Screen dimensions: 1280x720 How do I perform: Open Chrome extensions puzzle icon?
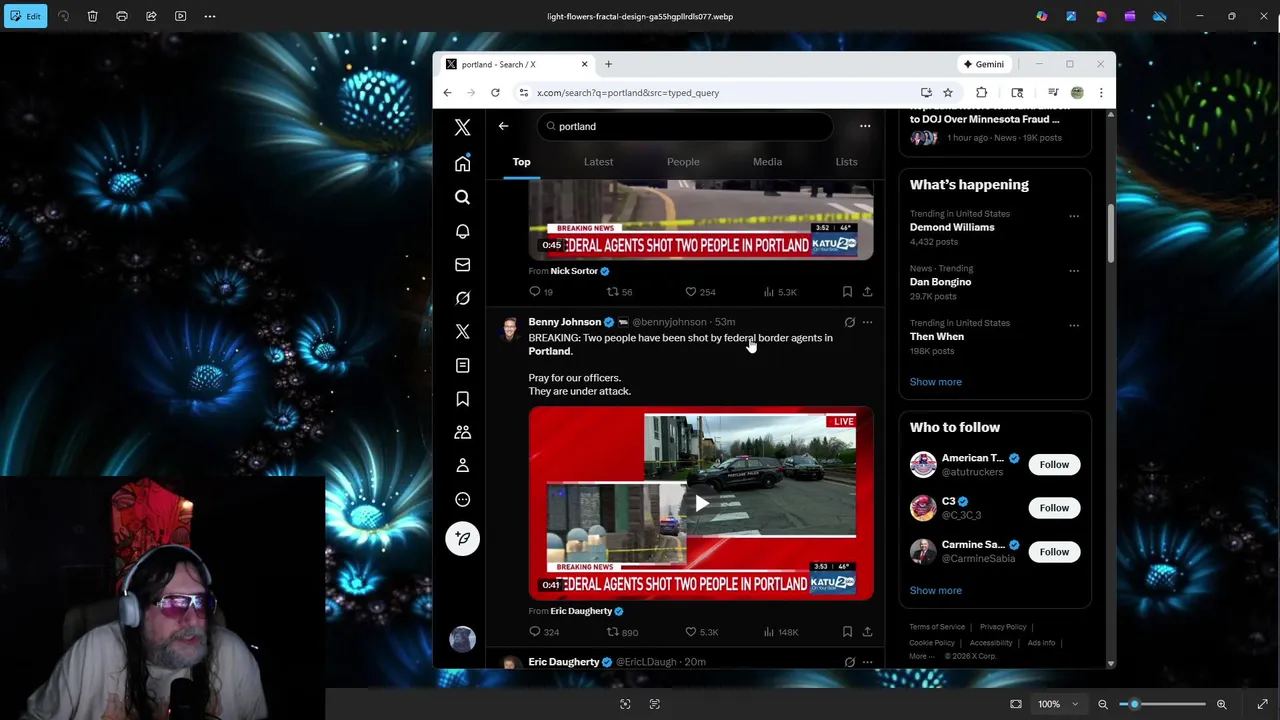pos(981,93)
